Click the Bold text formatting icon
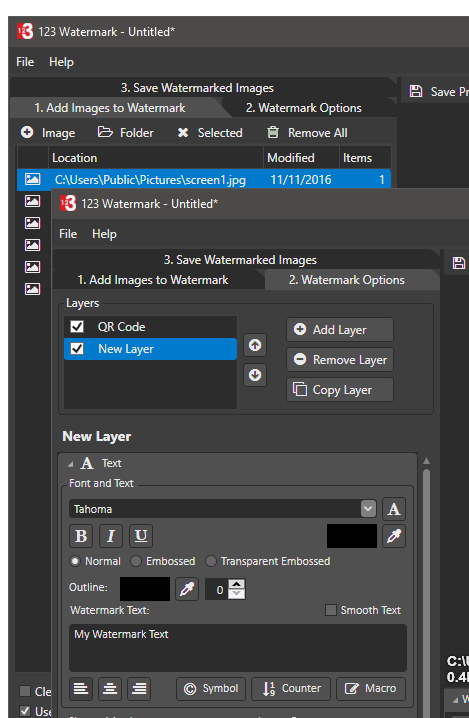The width and height of the screenshot is (469, 718). pos(81,536)
